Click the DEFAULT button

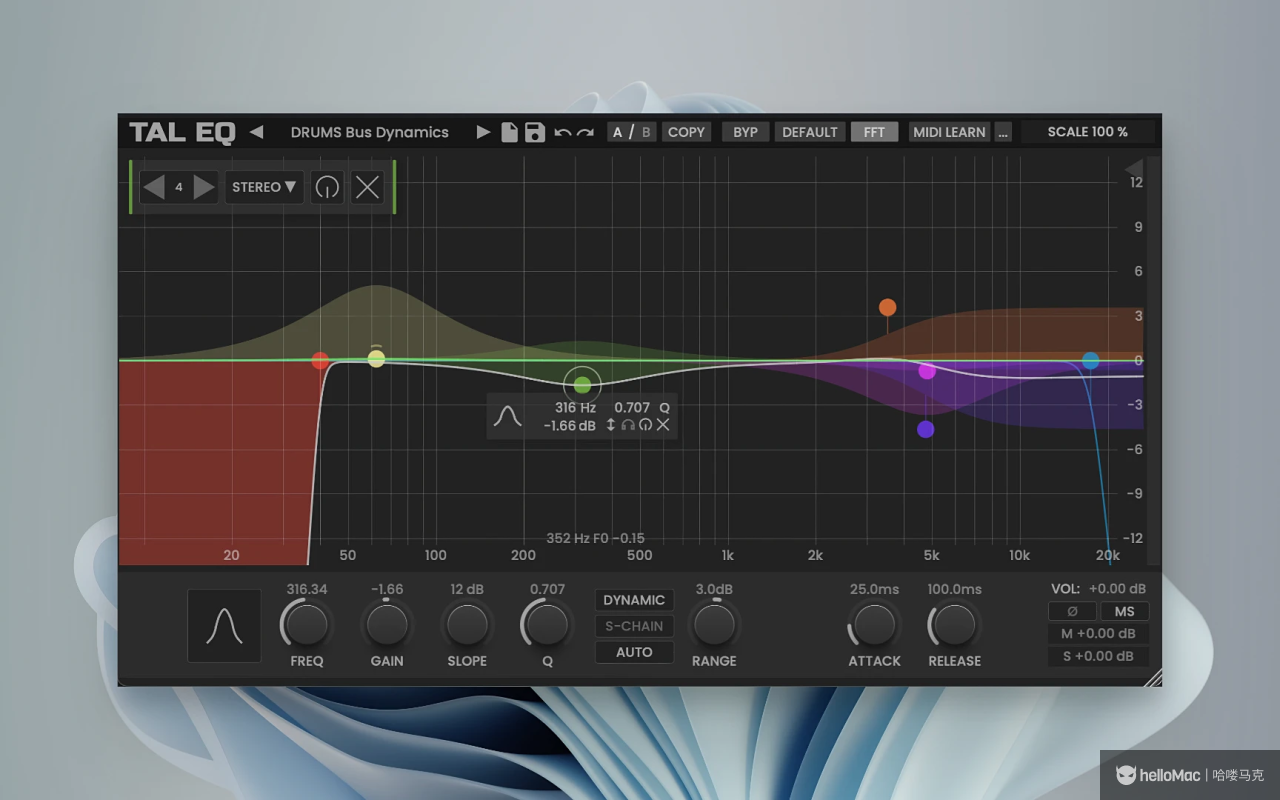point(810,132)
